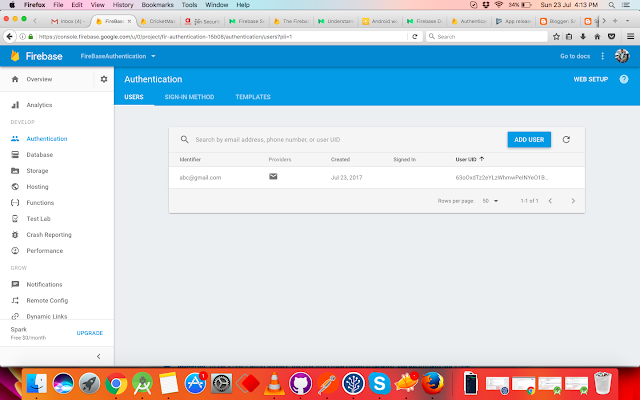The height and width of the screenshot is (400, 640).
Task: Open the Rows per page dropdown
Action: click(x=490, y=201)
